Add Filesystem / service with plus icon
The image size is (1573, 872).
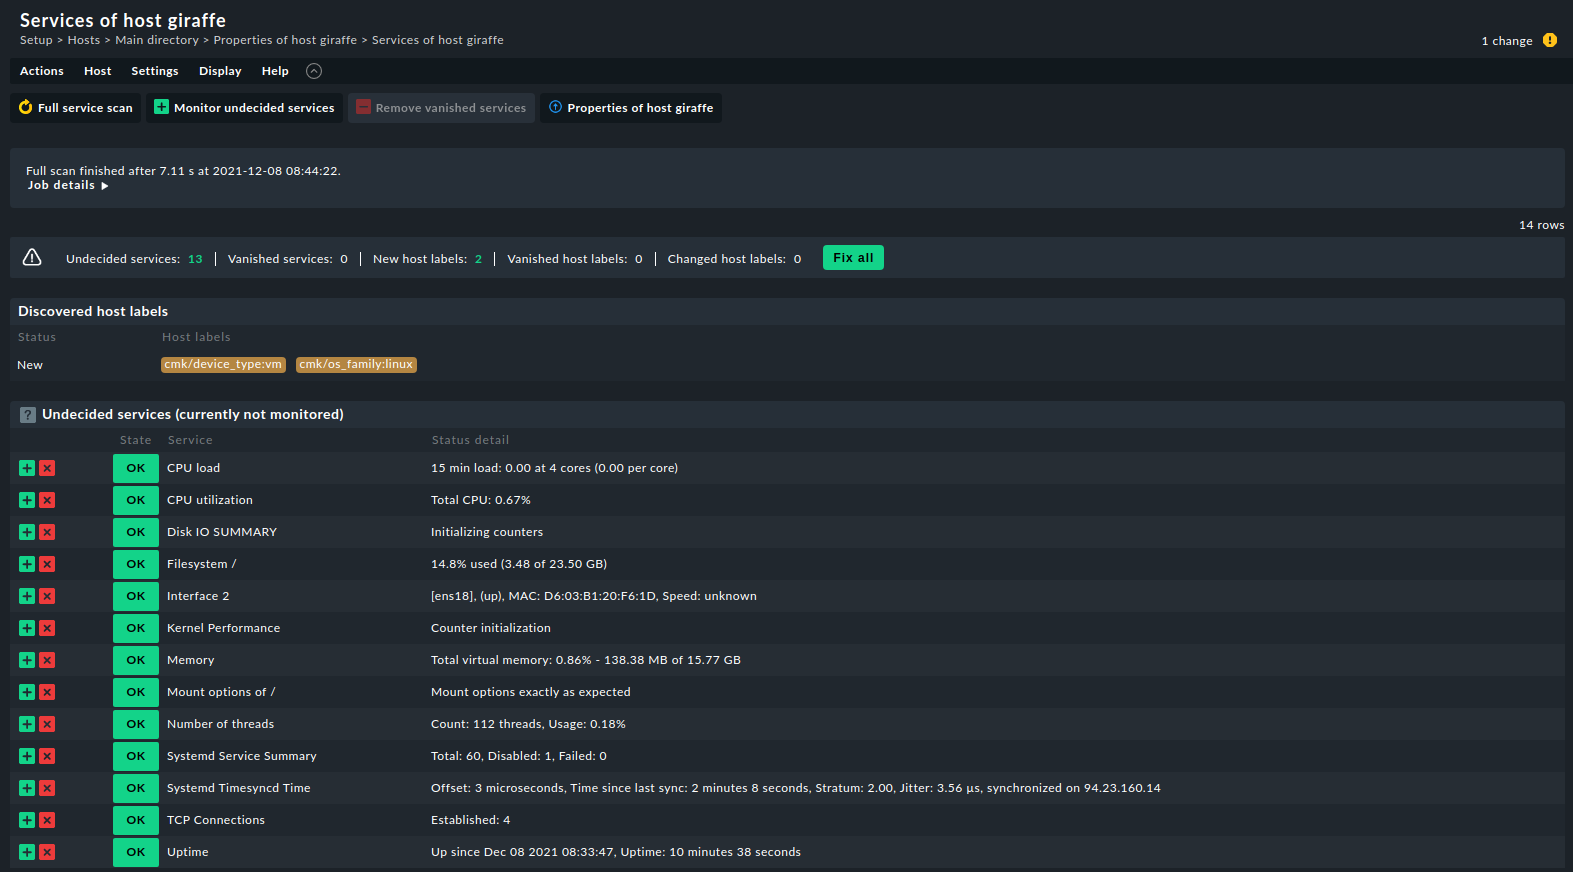point(27,564)
